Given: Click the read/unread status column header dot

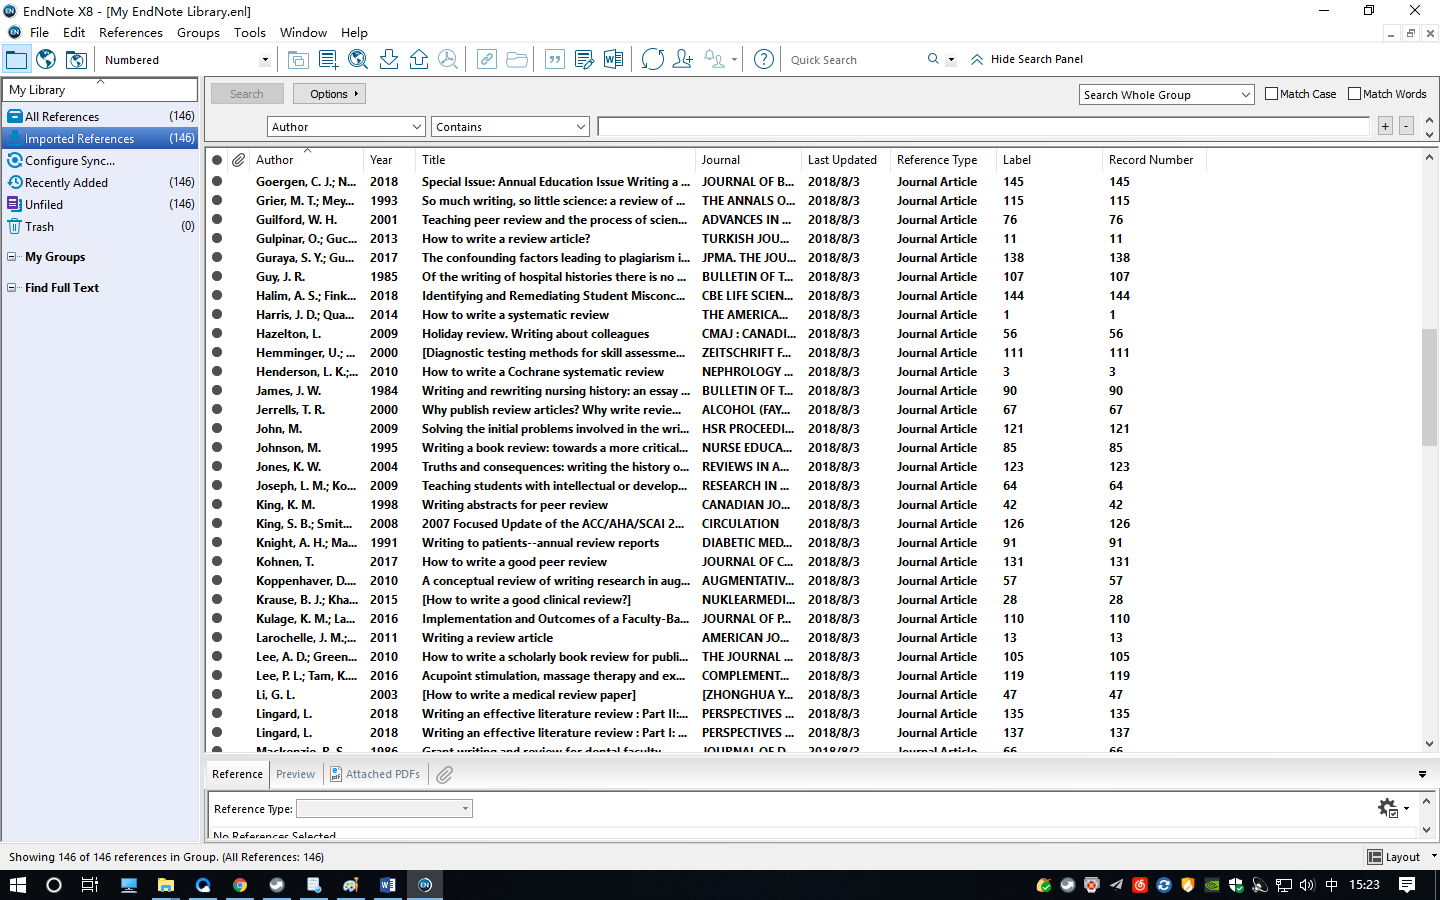Looking at the screenshot, I should pyautogui.click(x=217, y=160).
